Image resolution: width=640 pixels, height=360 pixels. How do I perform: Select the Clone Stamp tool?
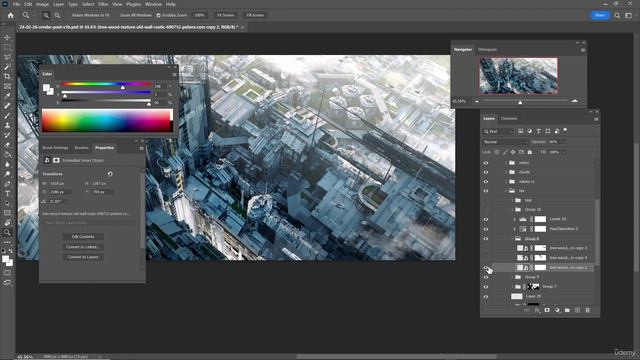pyautogui.click(x=7, y=126)
